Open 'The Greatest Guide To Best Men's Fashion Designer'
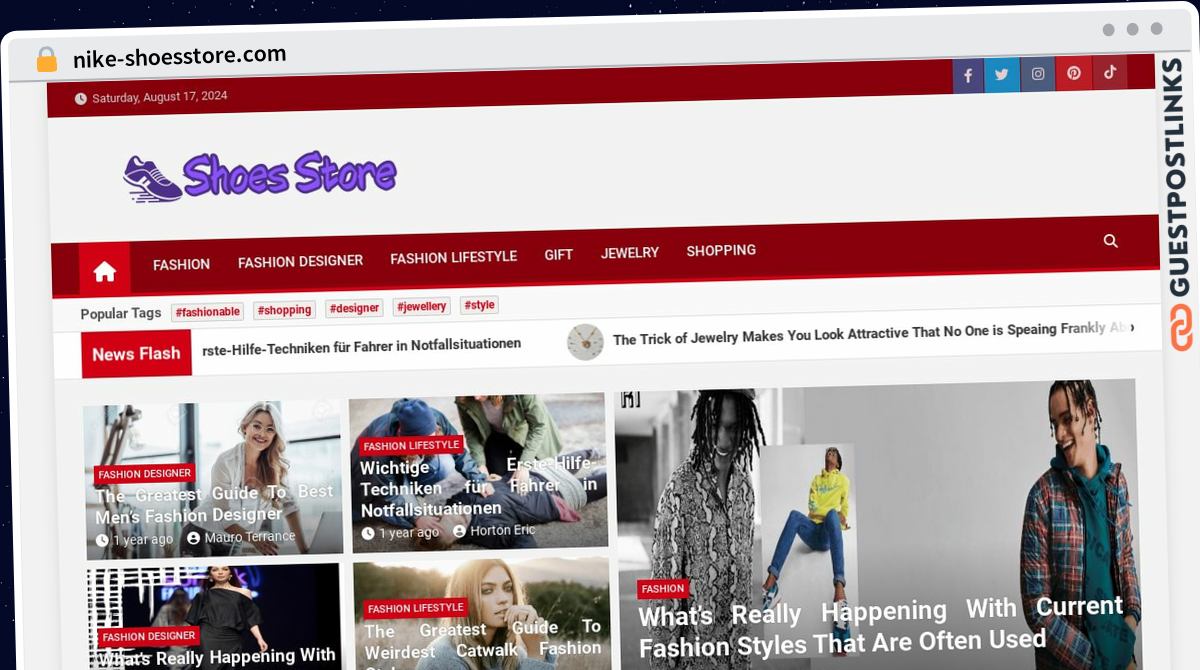The image size is (1200, 670). tap(213, 504)
